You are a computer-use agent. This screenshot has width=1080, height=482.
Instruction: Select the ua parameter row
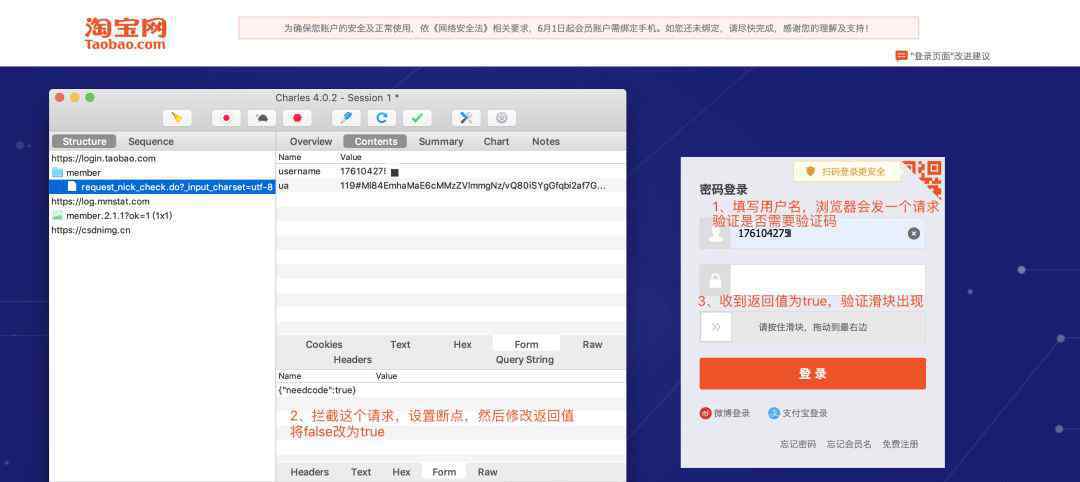(451, 186)
